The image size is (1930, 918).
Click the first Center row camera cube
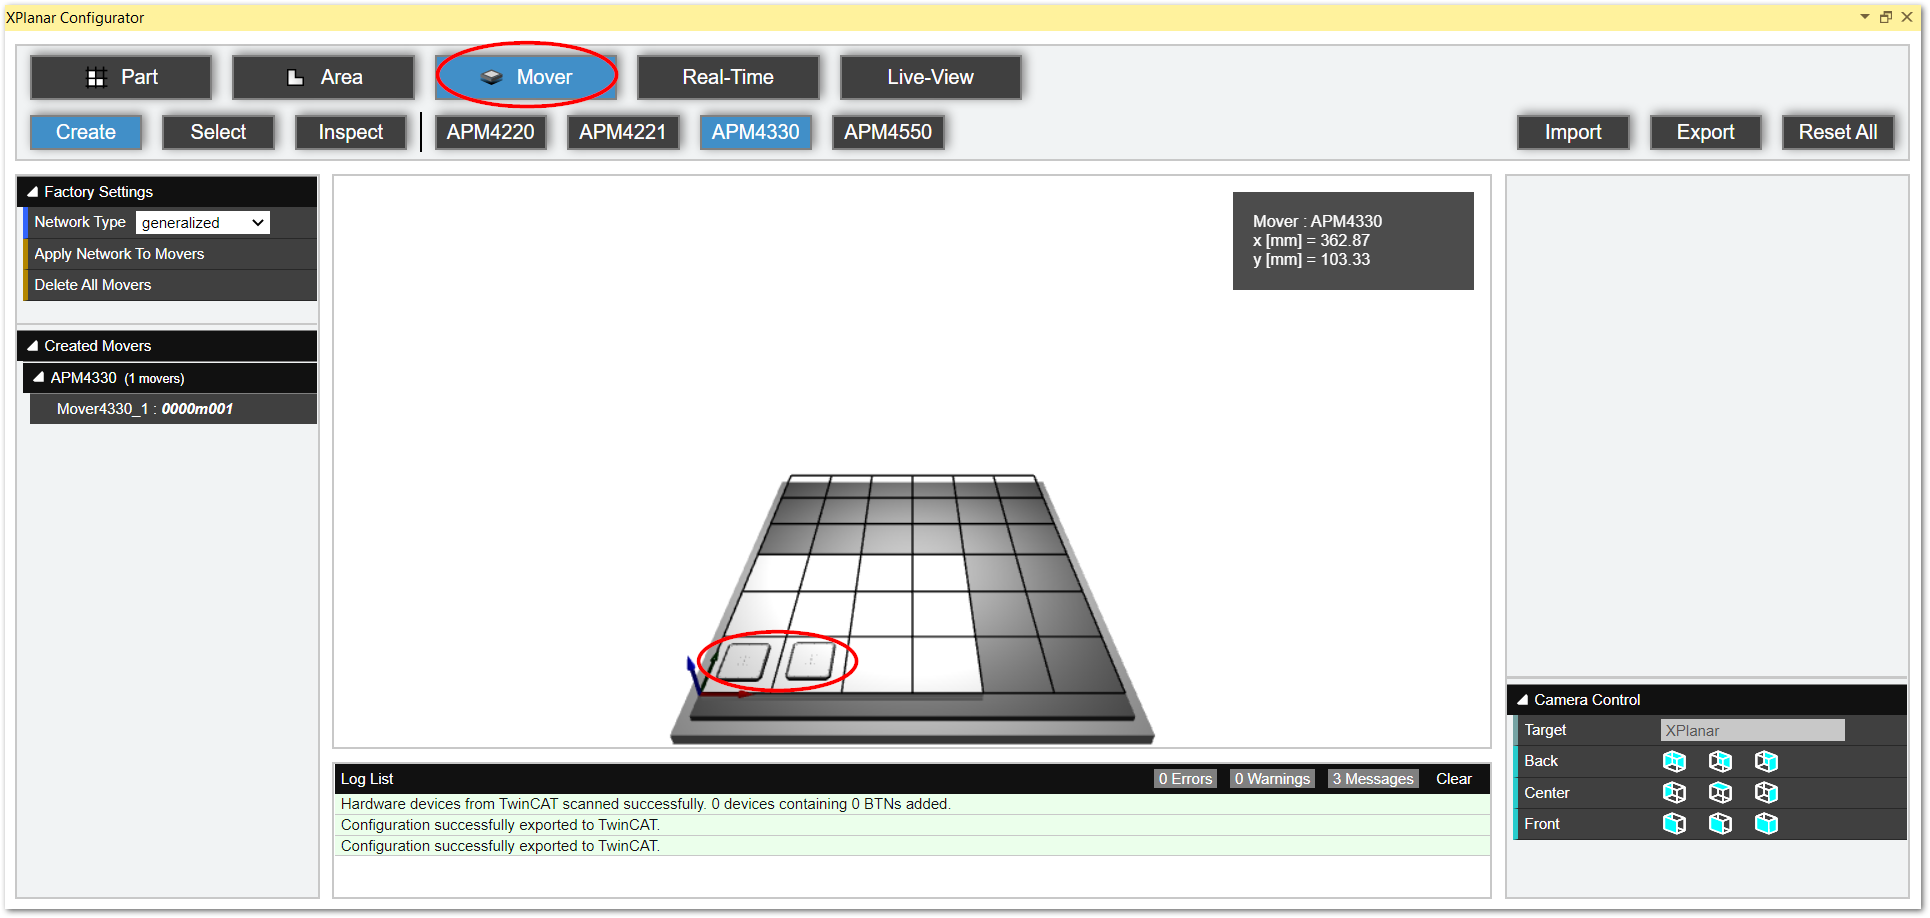1674,793
